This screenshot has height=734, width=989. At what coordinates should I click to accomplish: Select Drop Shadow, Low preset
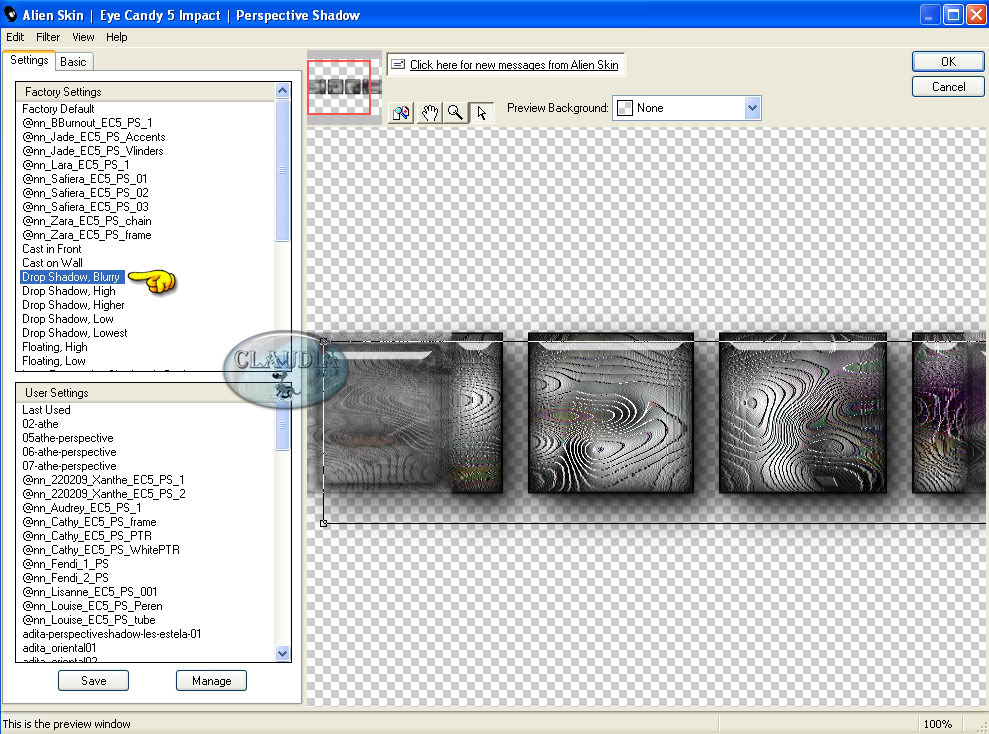(67, 318)
